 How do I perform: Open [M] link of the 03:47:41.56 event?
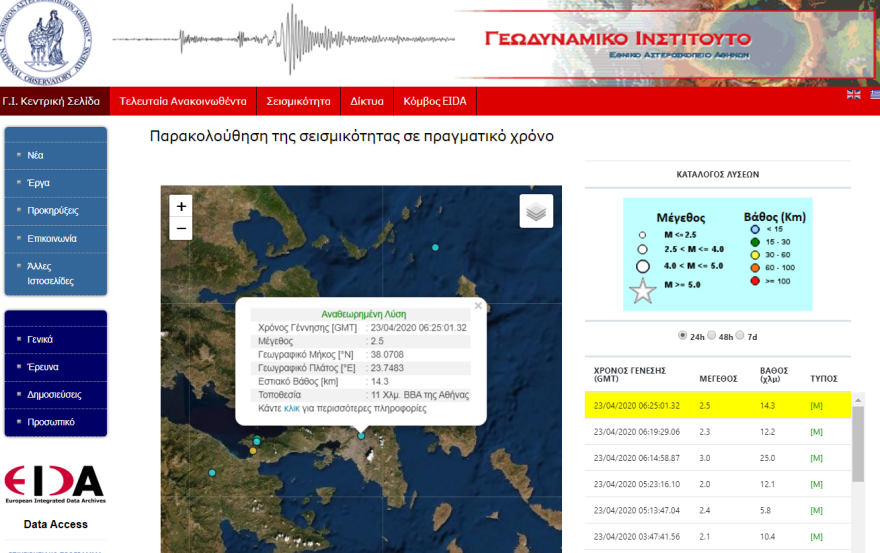[817, 537]
